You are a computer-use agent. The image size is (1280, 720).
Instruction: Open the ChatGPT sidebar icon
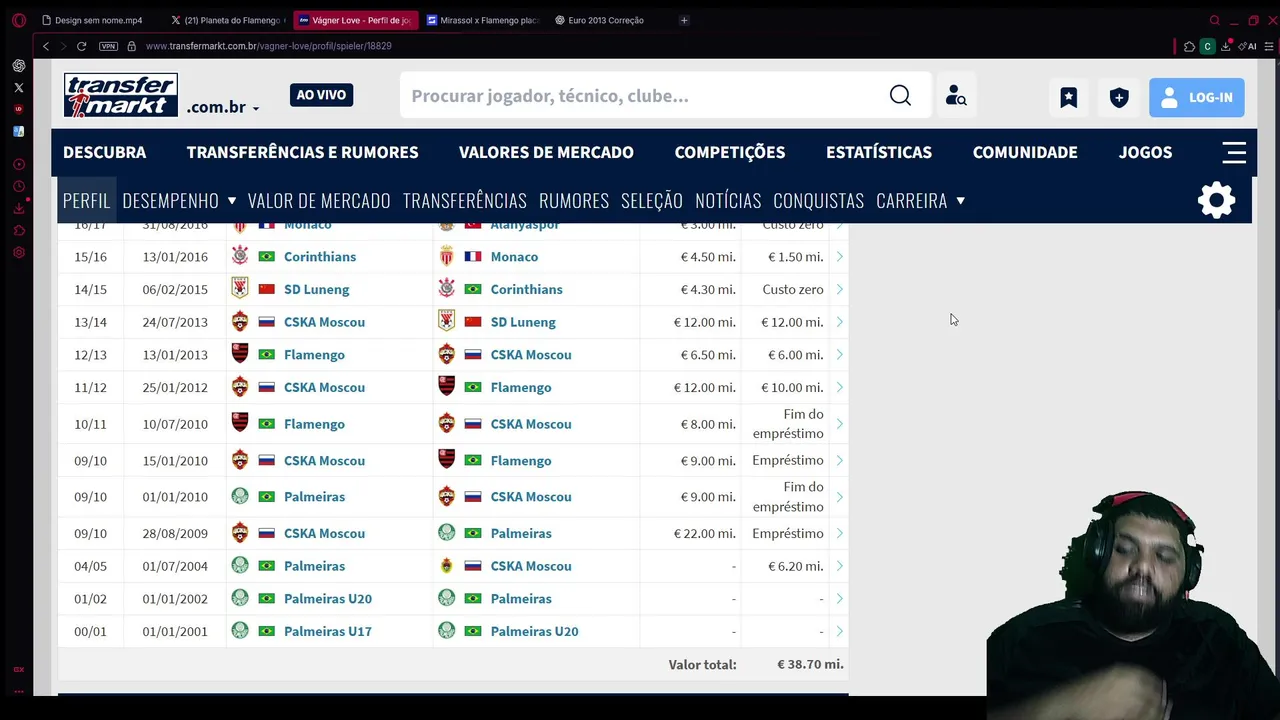click(x=19, y=66)
